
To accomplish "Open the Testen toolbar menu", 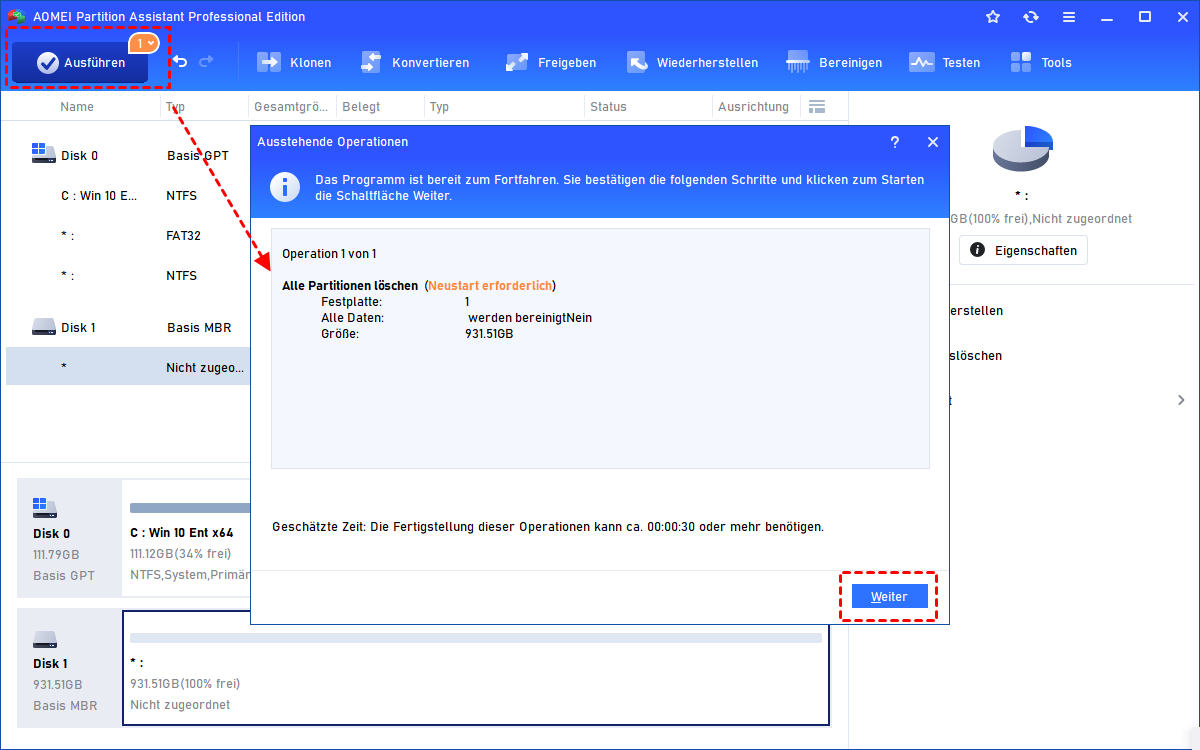I will (944, 62).
